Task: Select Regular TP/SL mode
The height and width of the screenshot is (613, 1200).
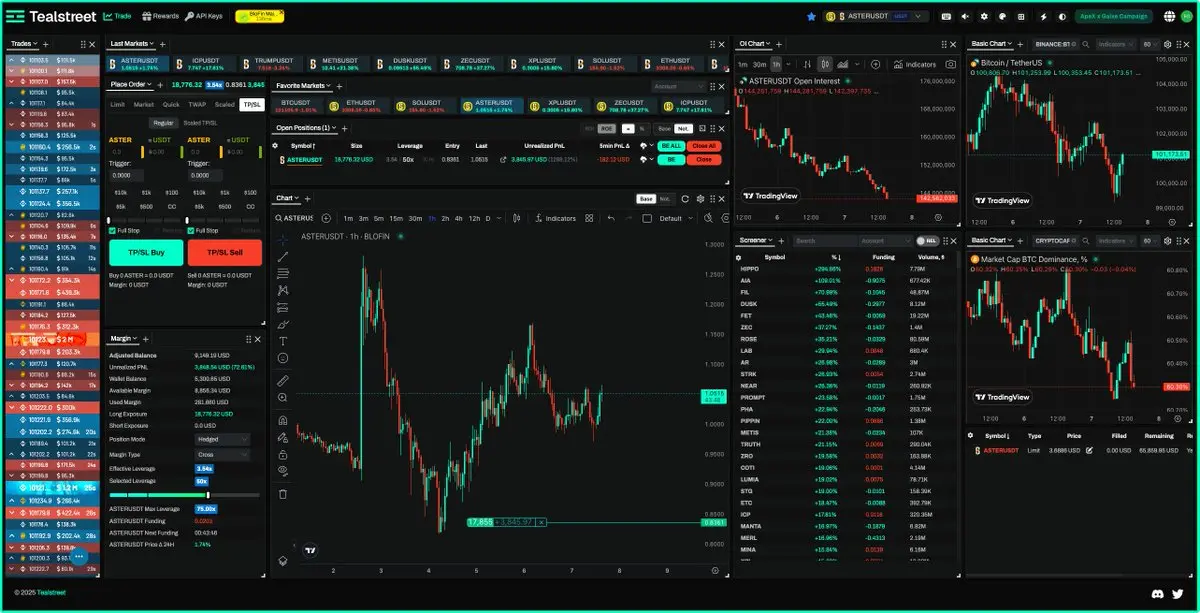Action: (162, 123)
